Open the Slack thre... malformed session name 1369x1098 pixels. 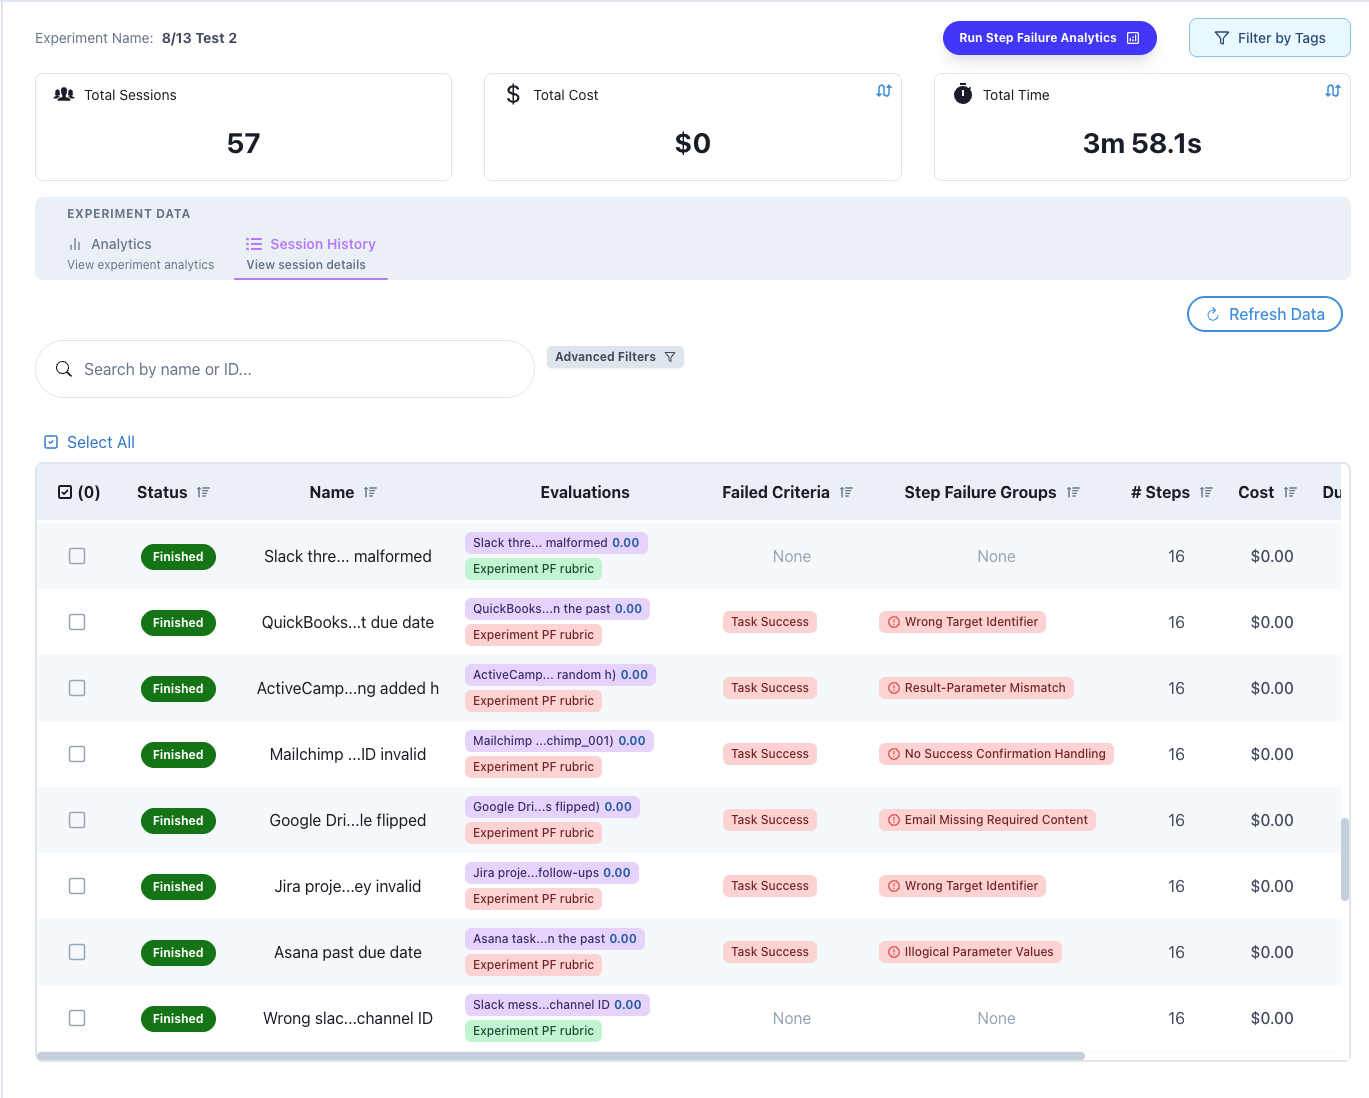[348, 556]
